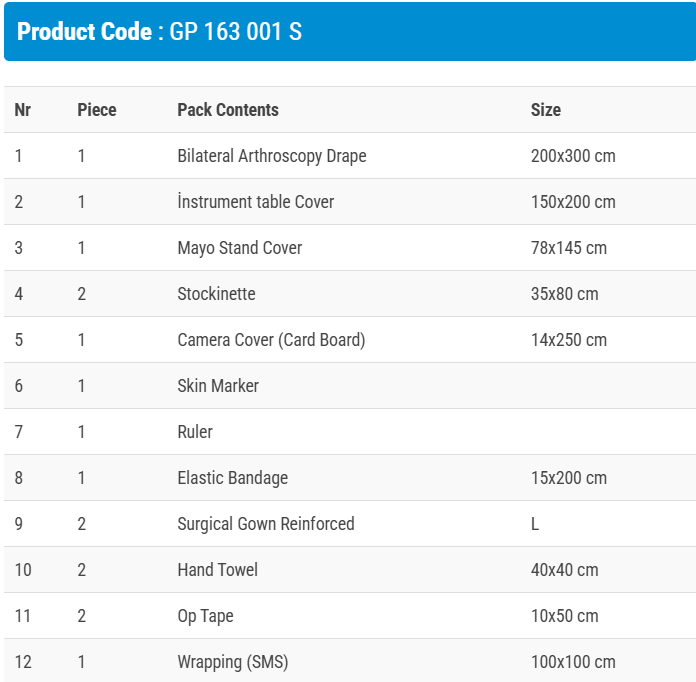The image size is (696, 682).
Task: Select the Hand Towel entry
Action: click(218, 570)
